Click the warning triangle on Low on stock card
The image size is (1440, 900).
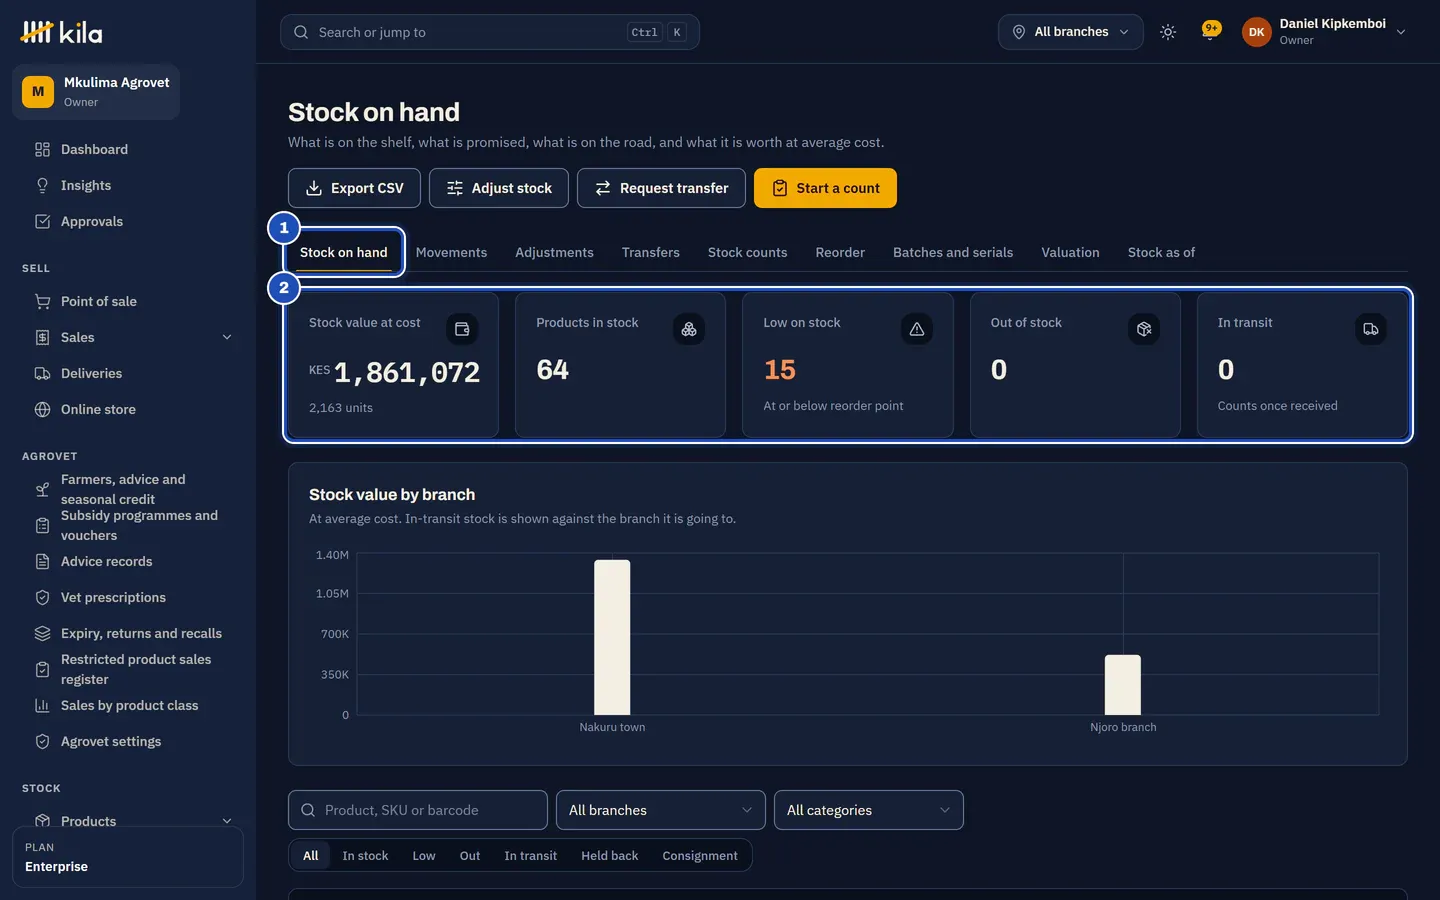coord(916,329)
